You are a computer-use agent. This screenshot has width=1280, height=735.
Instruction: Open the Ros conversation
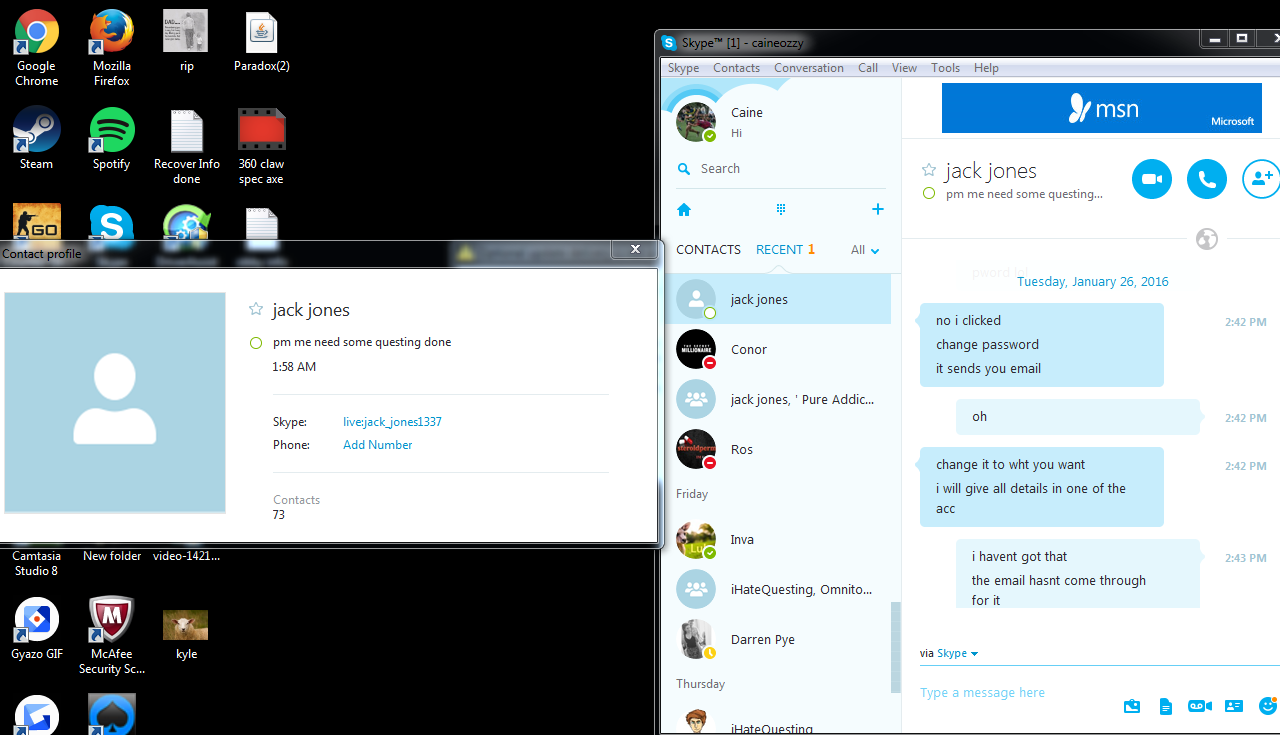[777, 449]
